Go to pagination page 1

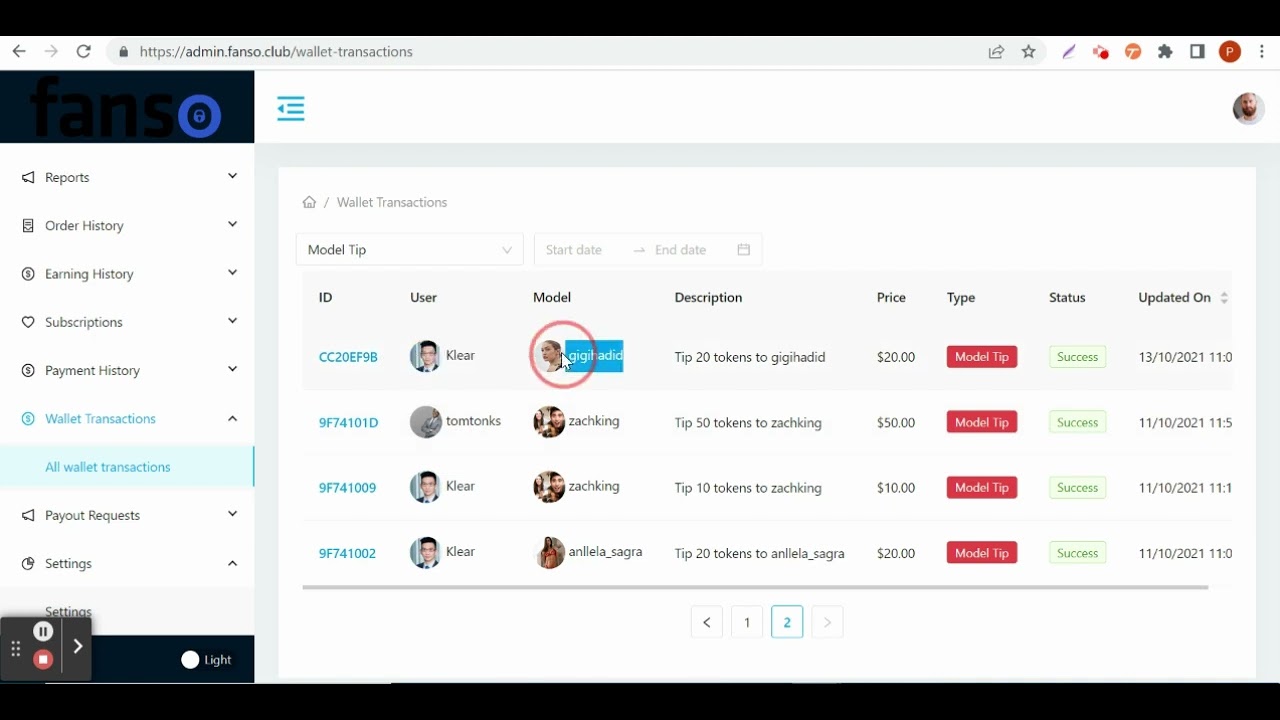tap(747, 622)
